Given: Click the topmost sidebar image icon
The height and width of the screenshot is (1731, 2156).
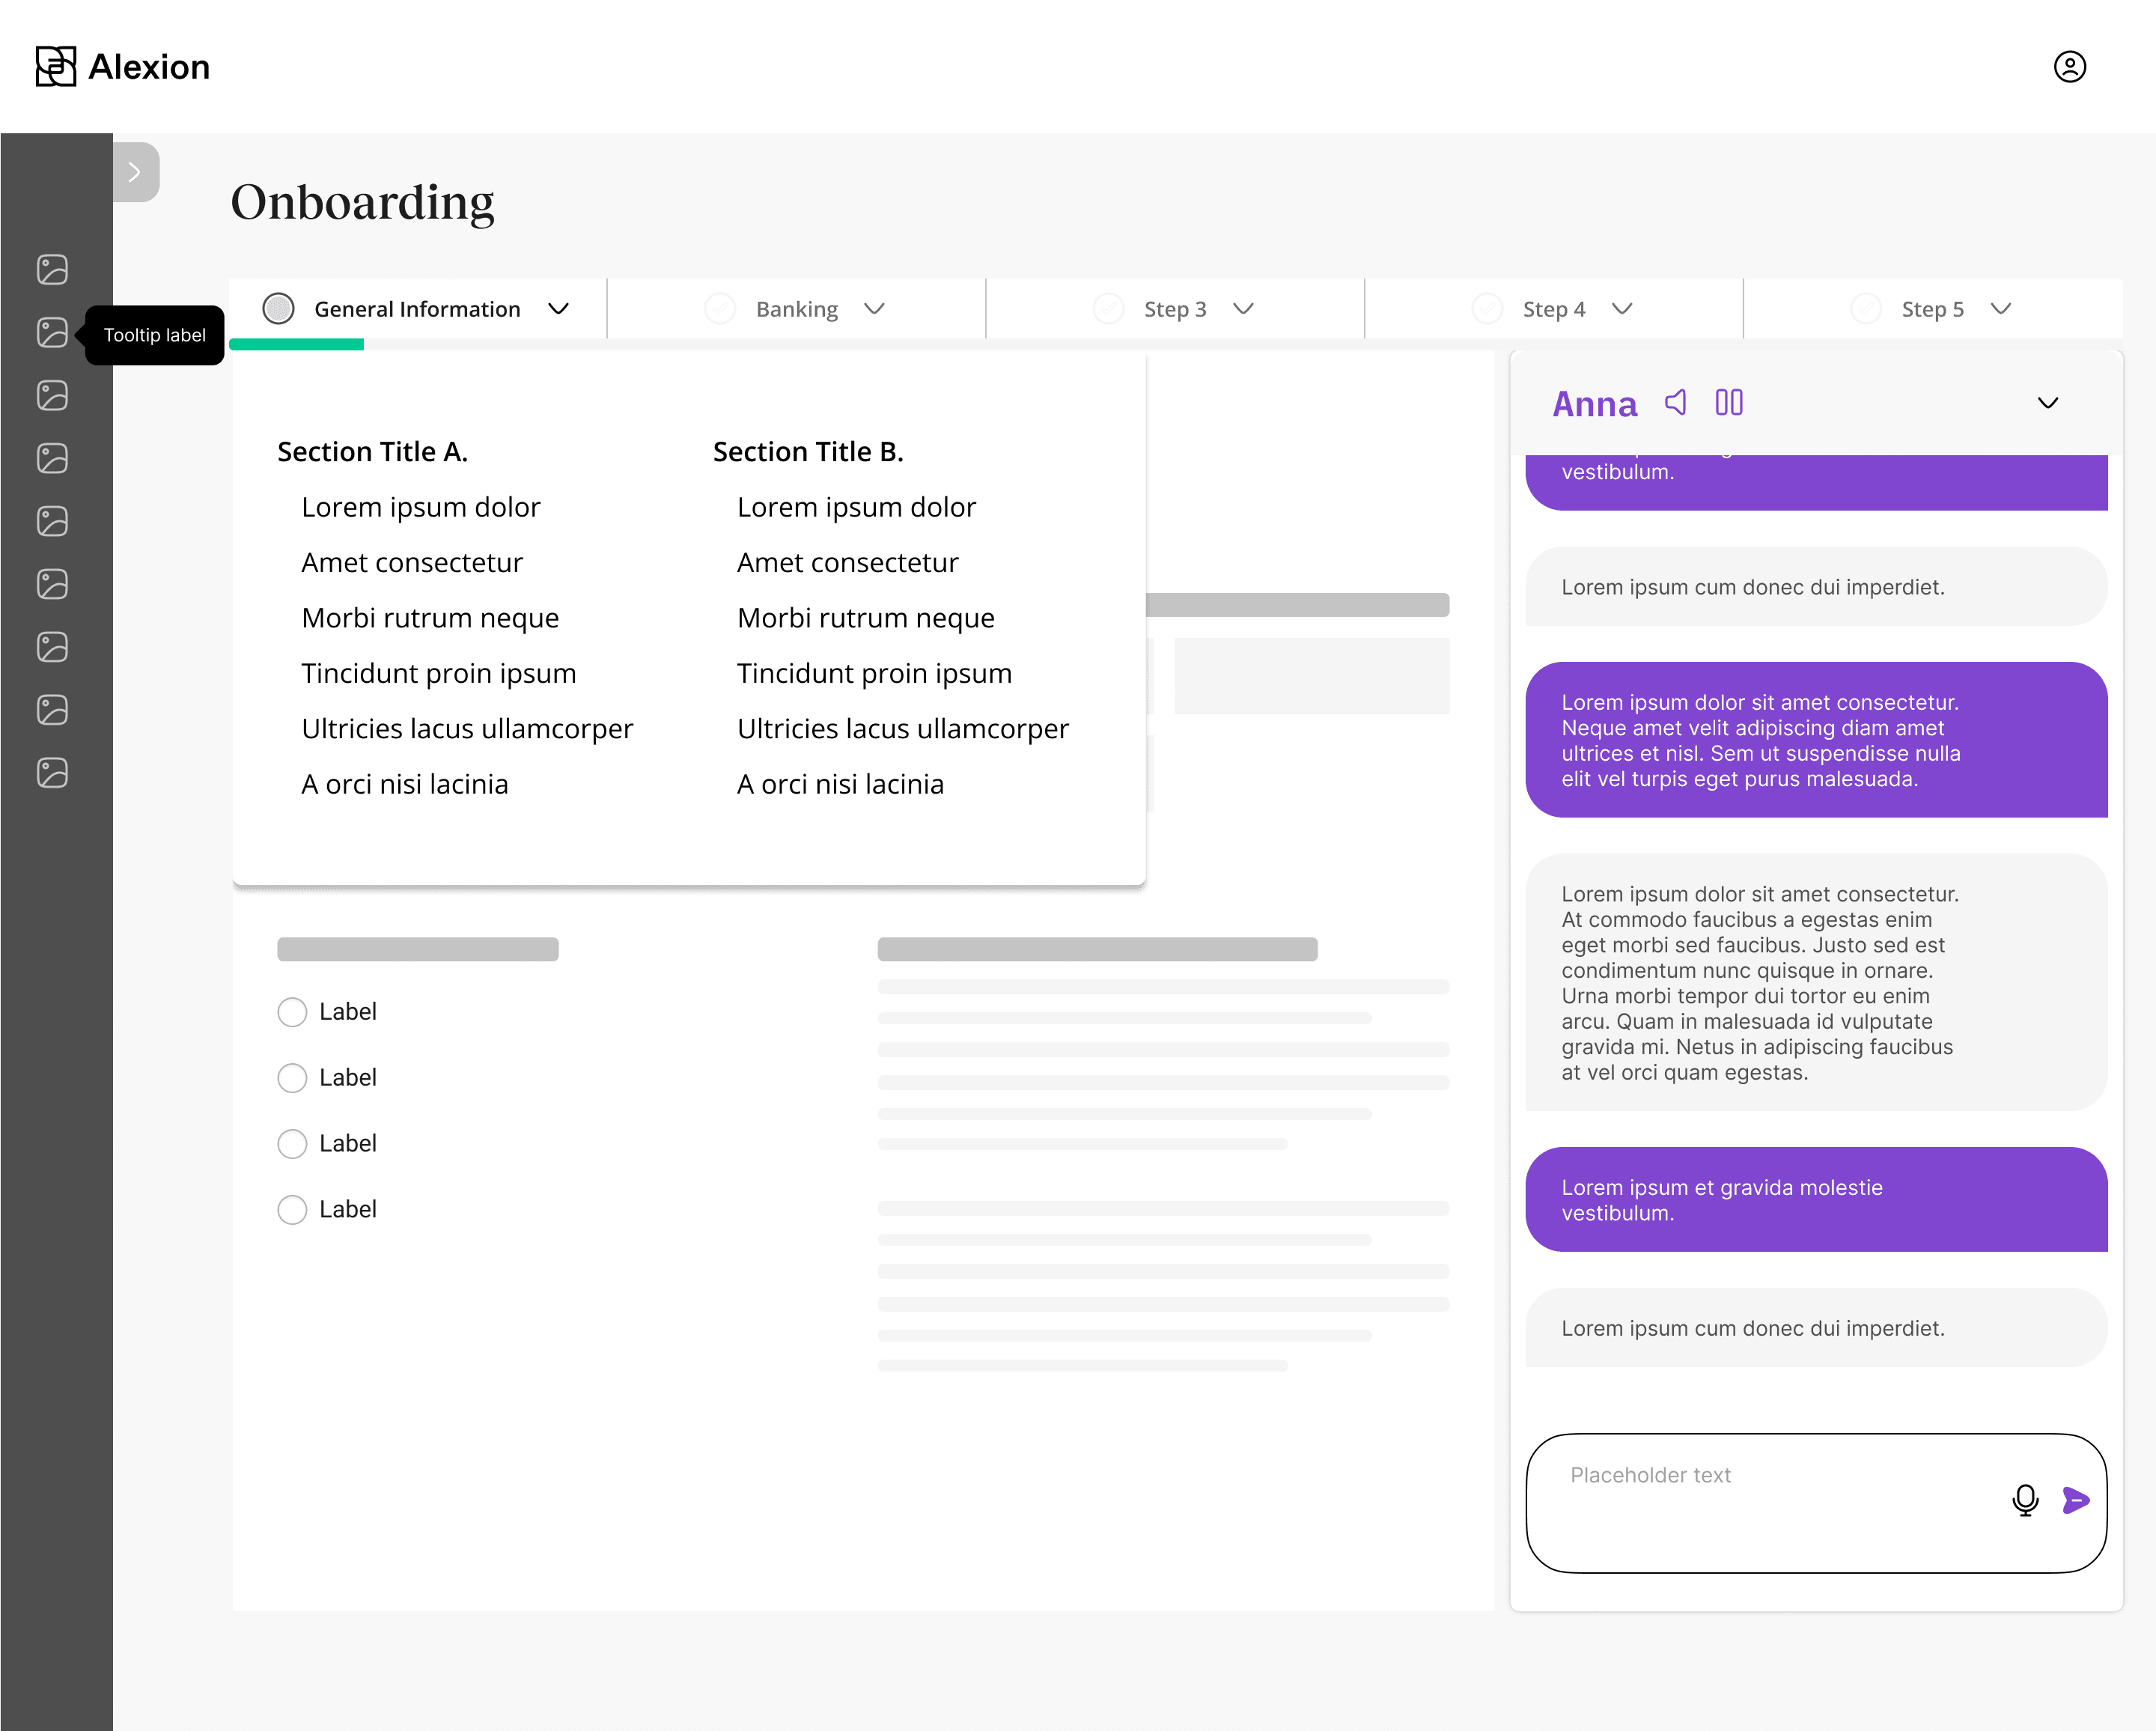Looking at the screenshot, I should pyautogui.click(x=52, y=269).
